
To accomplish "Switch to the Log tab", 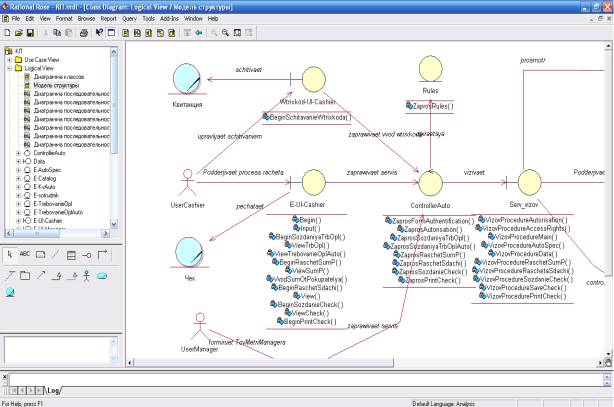I will tap(52, 390).
